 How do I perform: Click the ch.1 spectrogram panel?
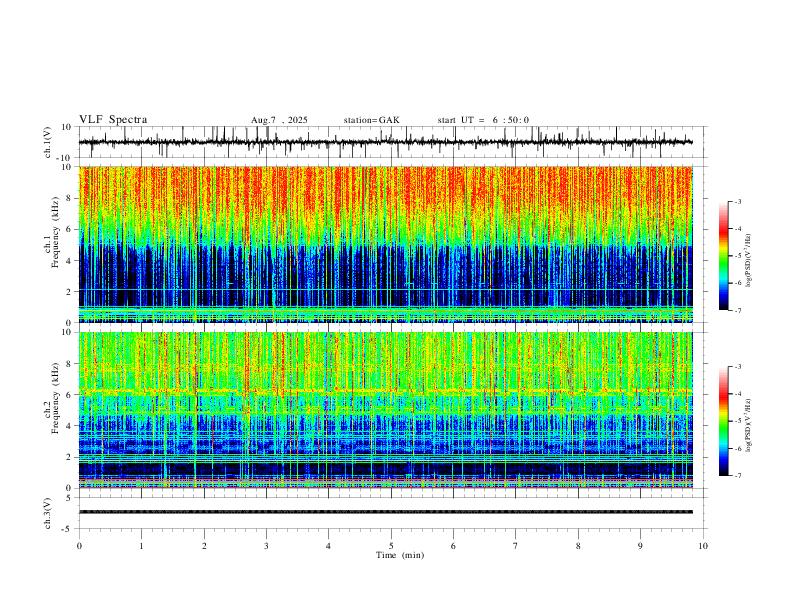(385, 244)
